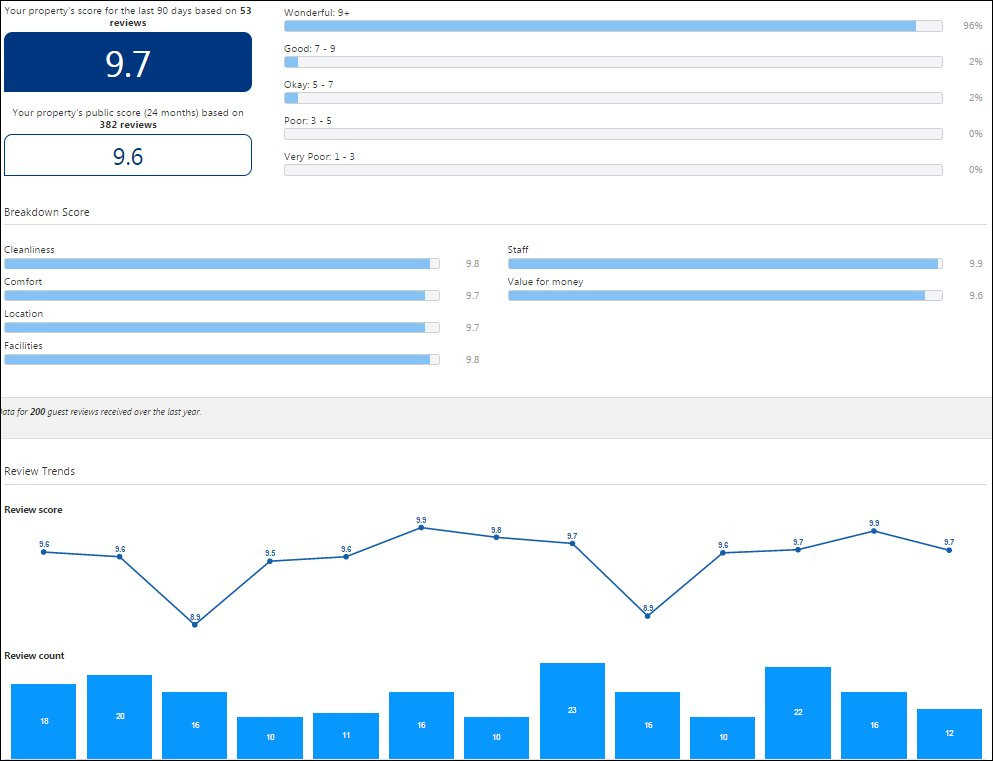This screenshot has height=761, width=993.
Task: Click the Very Poor: 1 - 3 rating bar
Action: point(612,170)
